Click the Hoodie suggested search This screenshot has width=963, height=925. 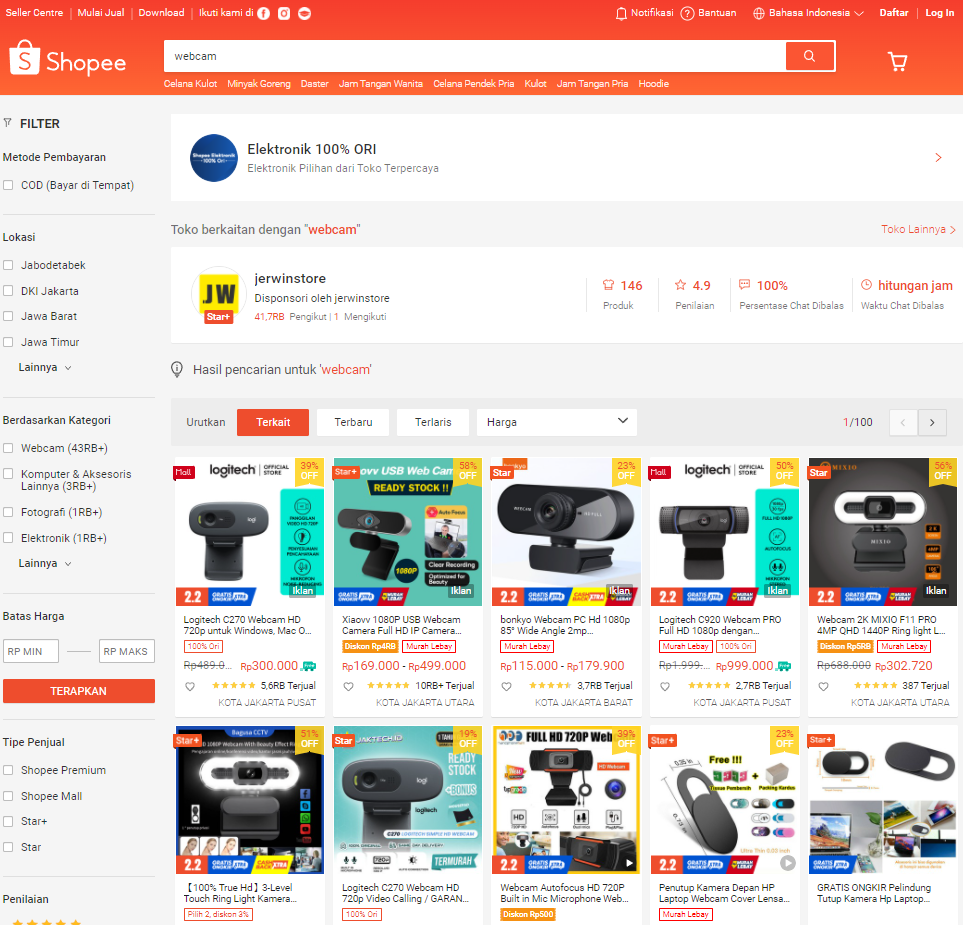(x=653, y=84)
